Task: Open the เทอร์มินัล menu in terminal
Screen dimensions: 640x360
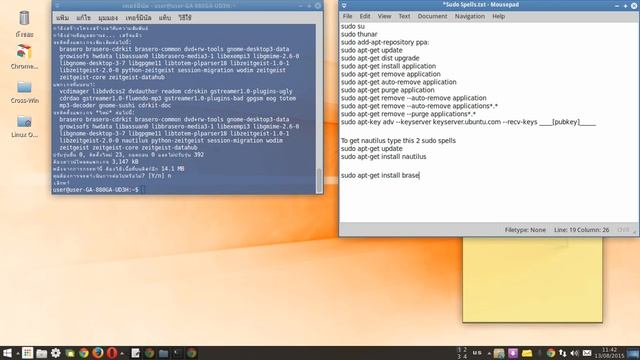Action: coord(138,18)
